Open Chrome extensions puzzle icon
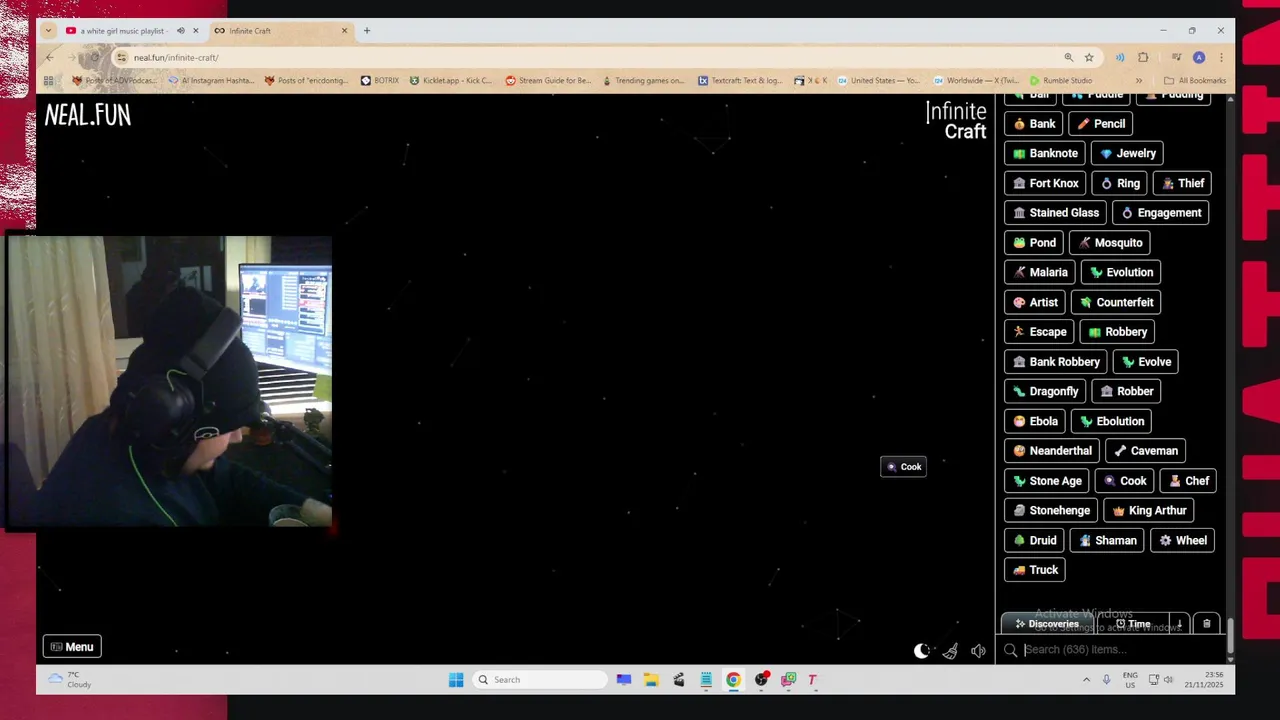Image resolution: width=1280 pixels, height=720 pixels. [1143, 57]
